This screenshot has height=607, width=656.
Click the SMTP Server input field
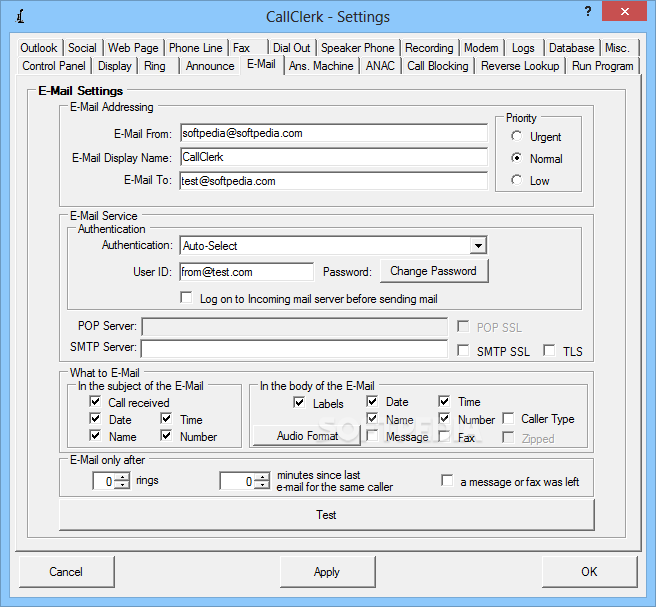[294, 348]
